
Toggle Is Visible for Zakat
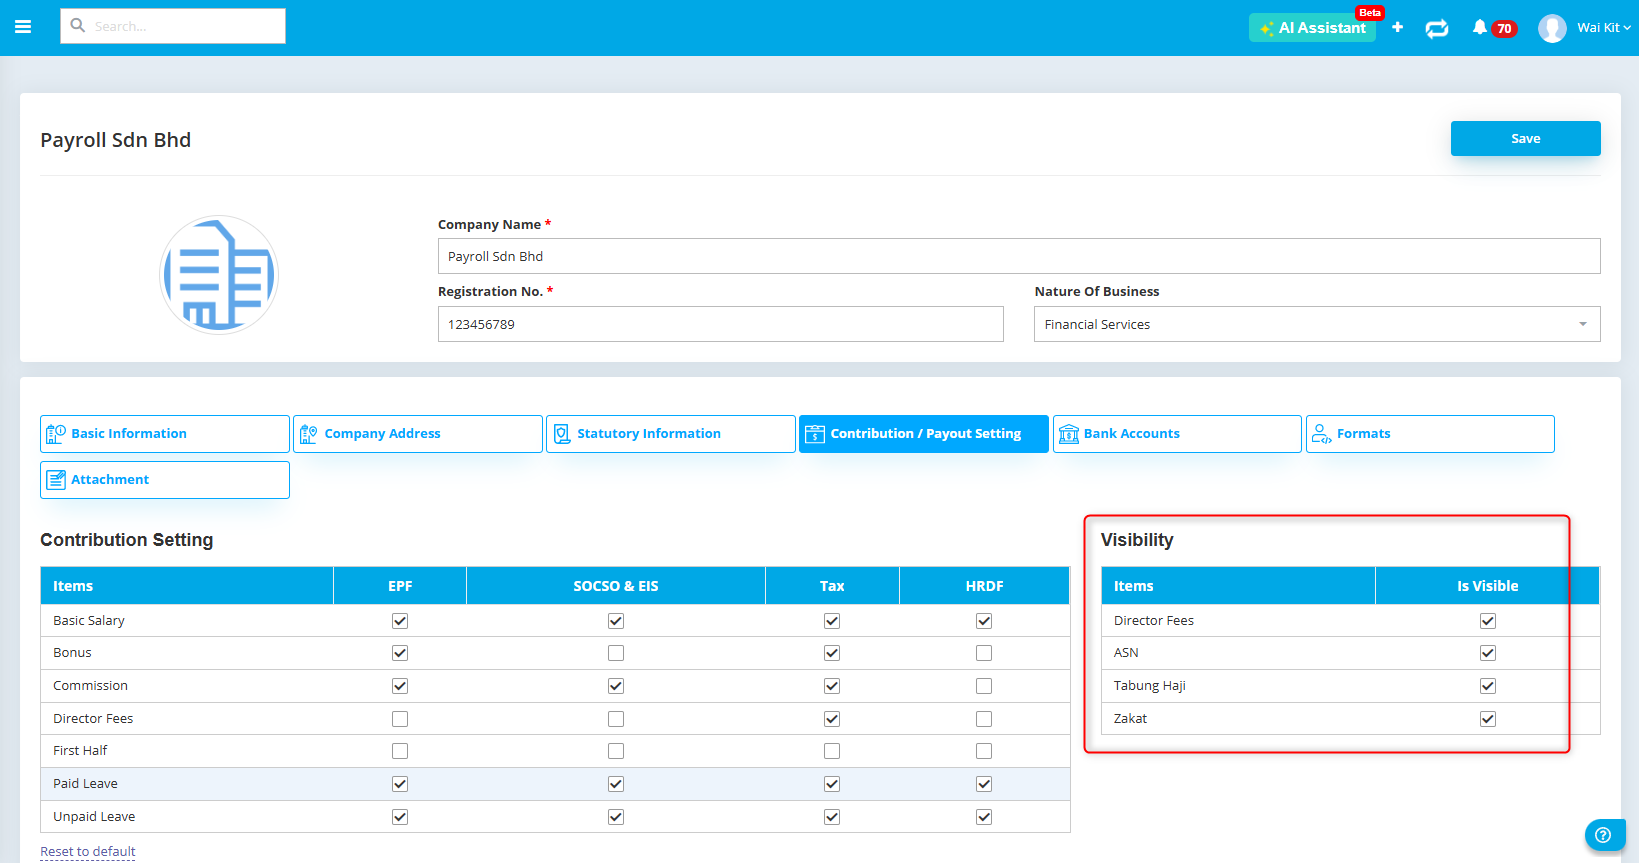click(1488, 719)
